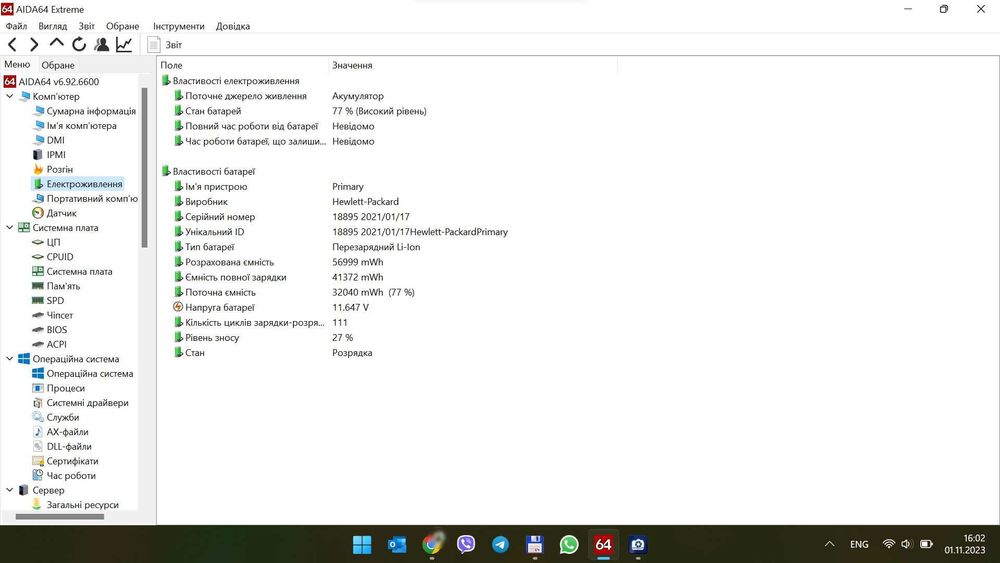Open the graph chart toolbar icon

pyautogui.click(x=124, y=44)
